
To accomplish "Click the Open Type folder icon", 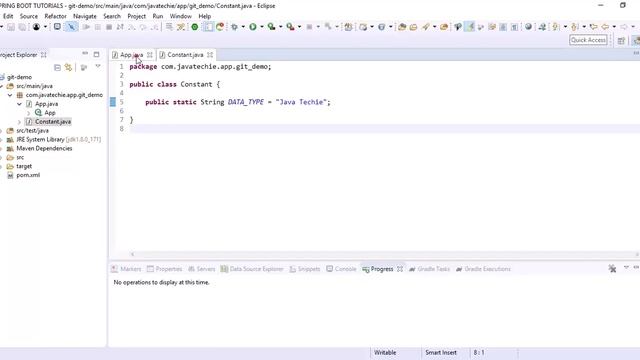I will pyautogui.click(x=402, y=27).
